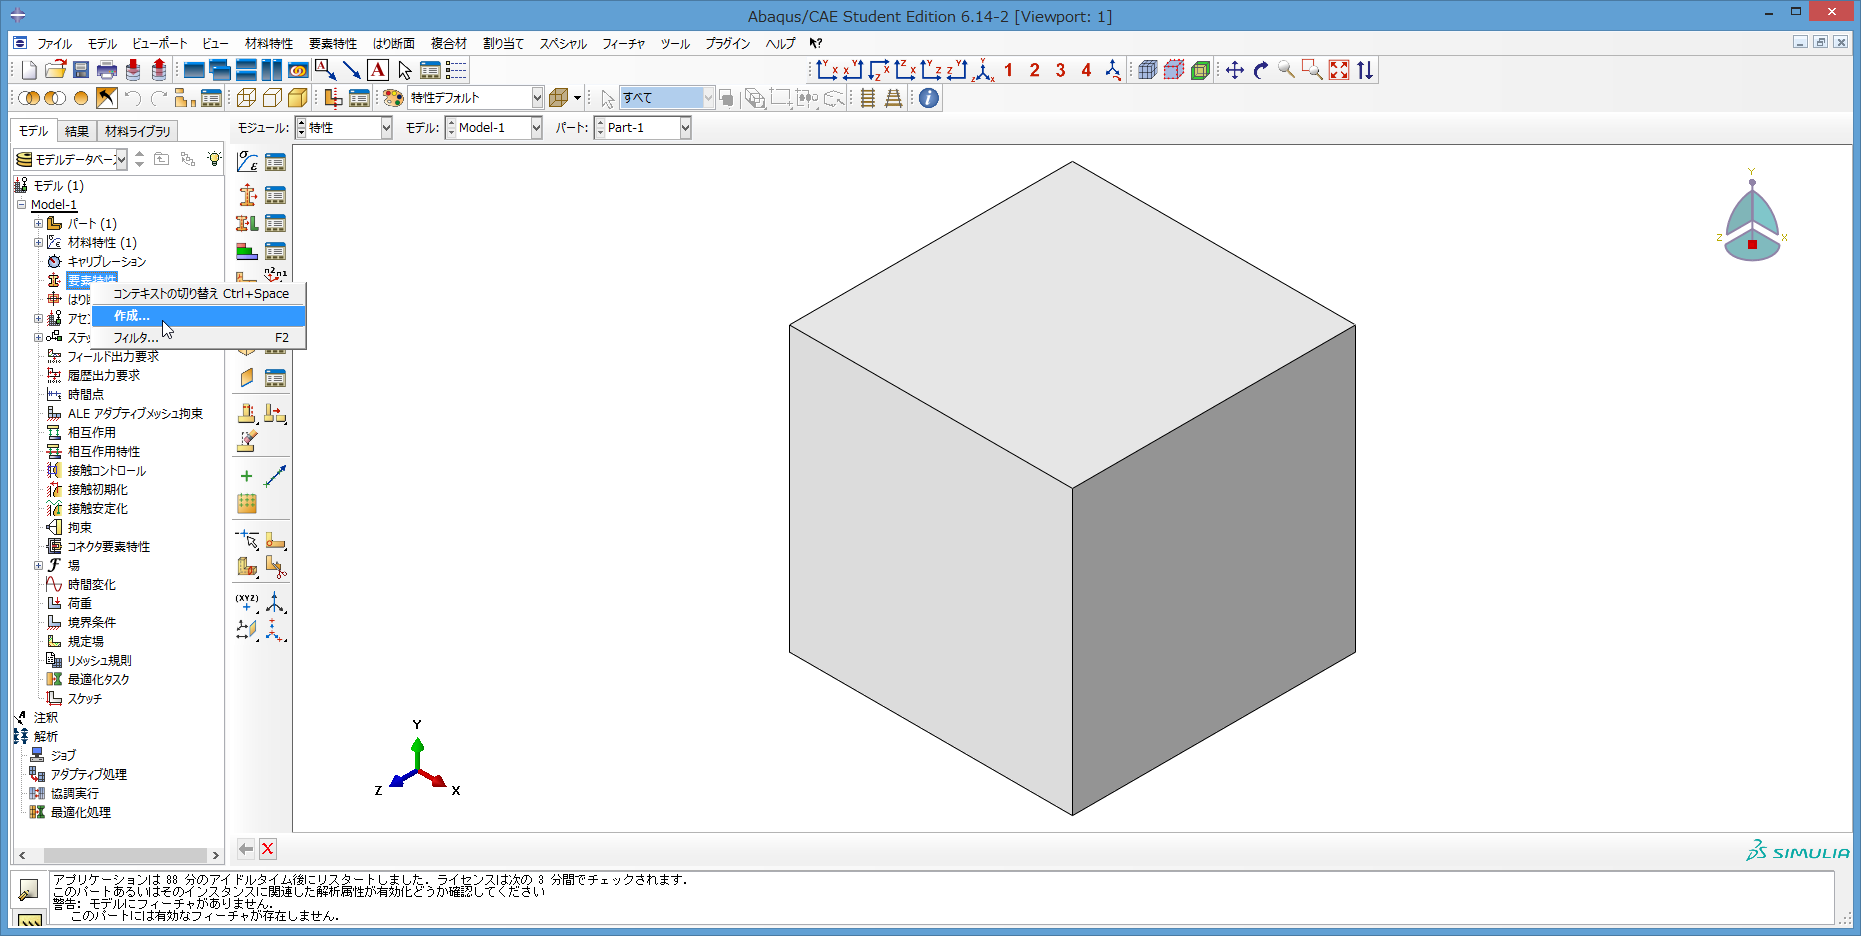Screen dimensions: 1861x936
Task: Toggle the highlighted pick-arrow tool icon
Action: 107,98
